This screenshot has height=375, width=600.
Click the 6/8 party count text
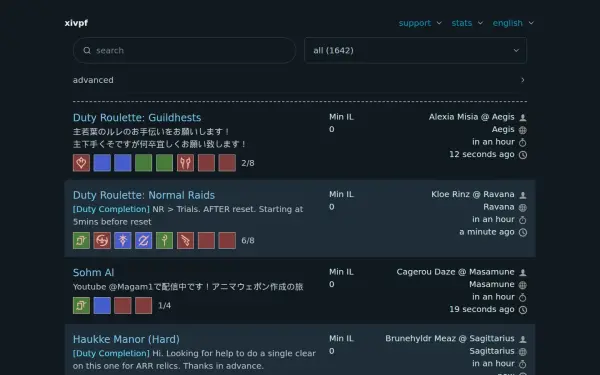[x=248, y=241]
